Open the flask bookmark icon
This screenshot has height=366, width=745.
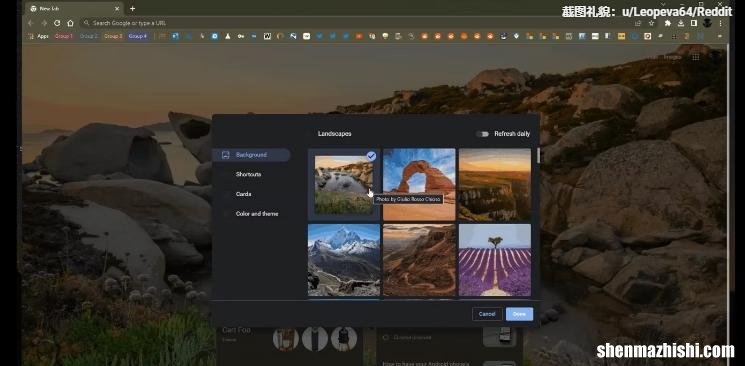tap(228, 36)
